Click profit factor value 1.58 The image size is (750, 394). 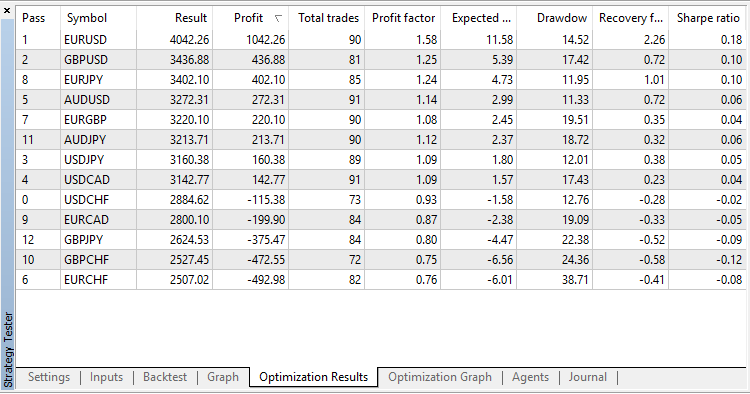427,40
